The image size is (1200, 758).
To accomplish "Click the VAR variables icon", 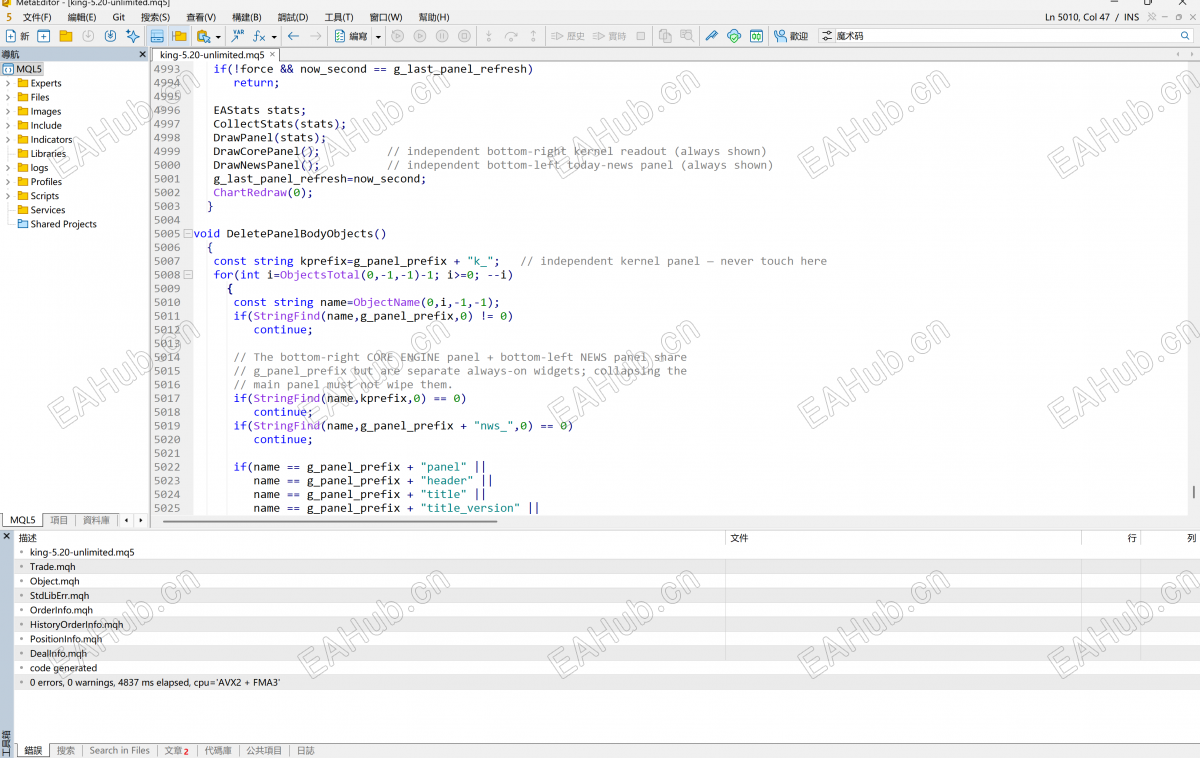I will (x=238, y=36).
